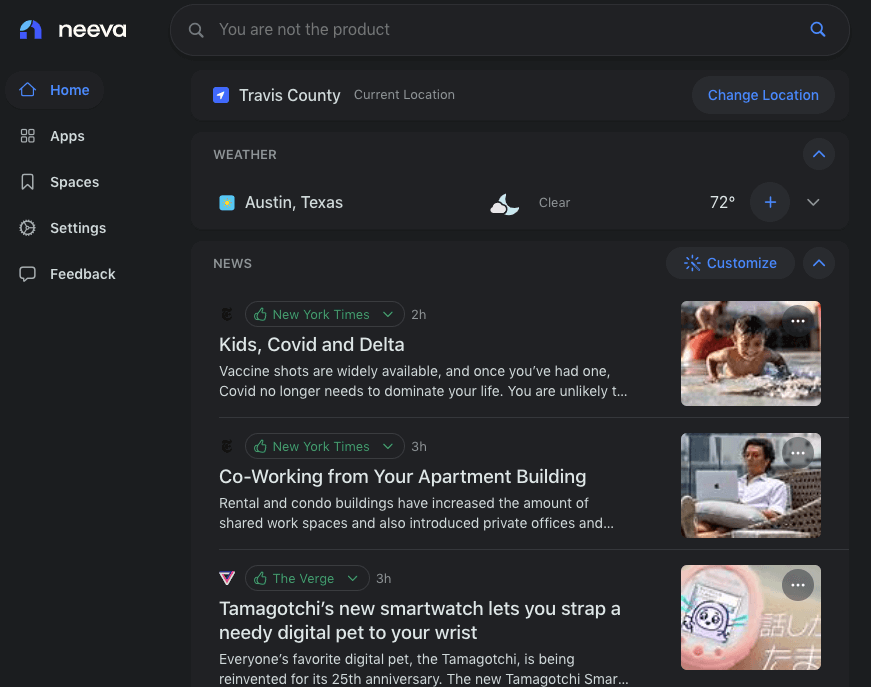Open Settings via the gear icon
The width and height of the screenshot is (871, 687).
[27, 228]
